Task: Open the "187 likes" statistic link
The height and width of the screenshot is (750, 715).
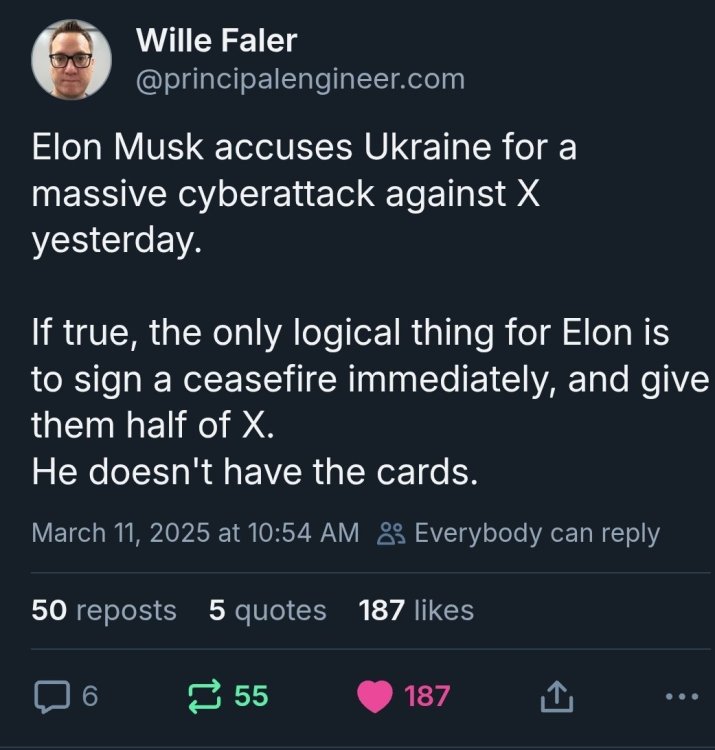Action: 416,609
